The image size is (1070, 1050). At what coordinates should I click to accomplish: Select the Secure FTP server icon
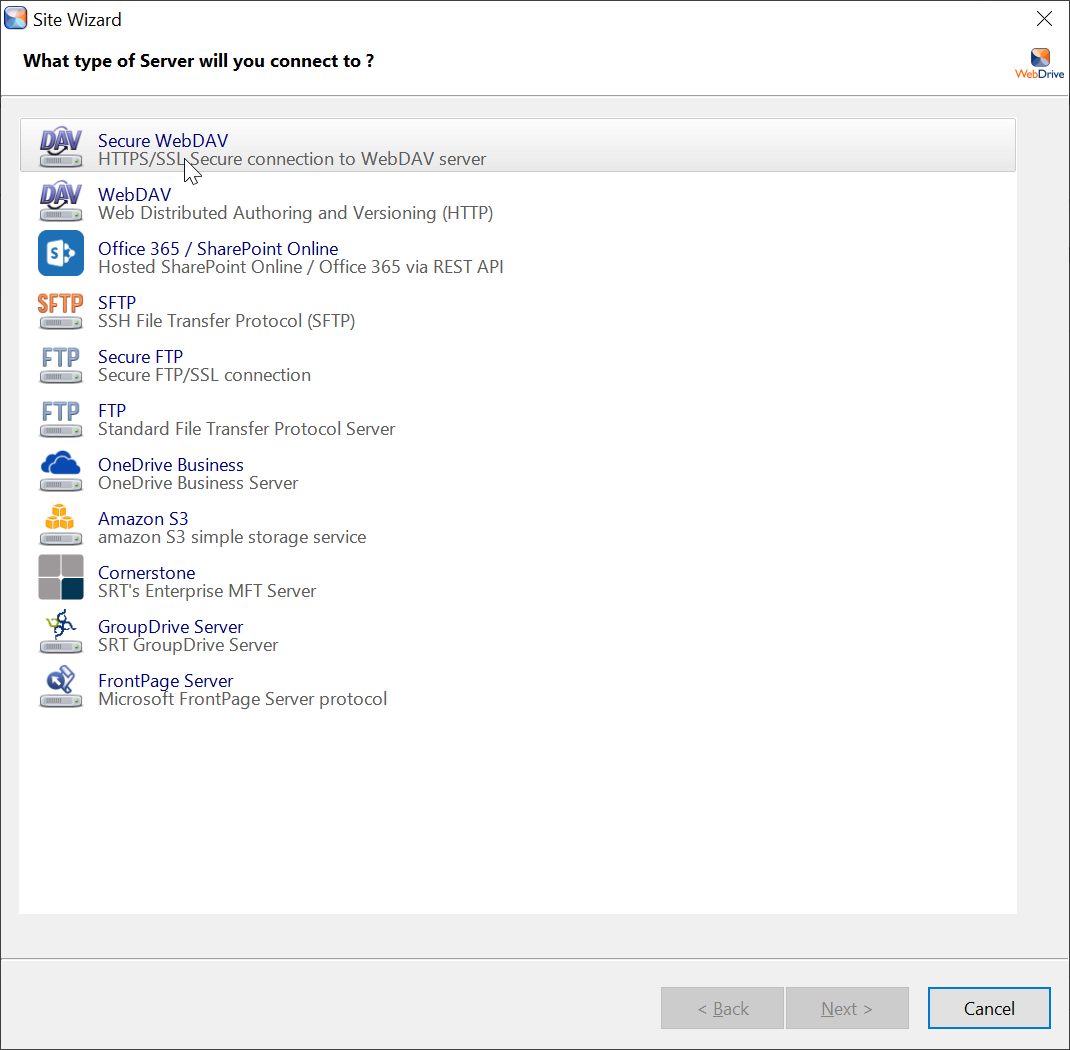pyautogui.click(x=61, y=362)
